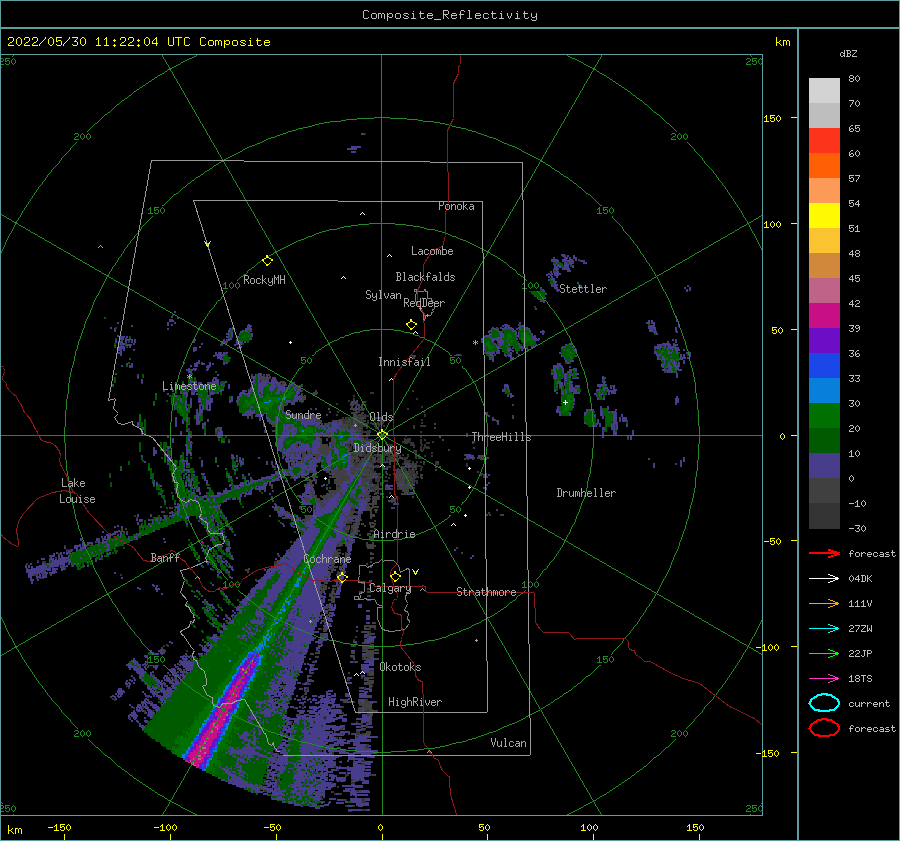The width and height of the screenshot is (900, 841).
Task: Click the Vulcan label
Action: (509, 743)
